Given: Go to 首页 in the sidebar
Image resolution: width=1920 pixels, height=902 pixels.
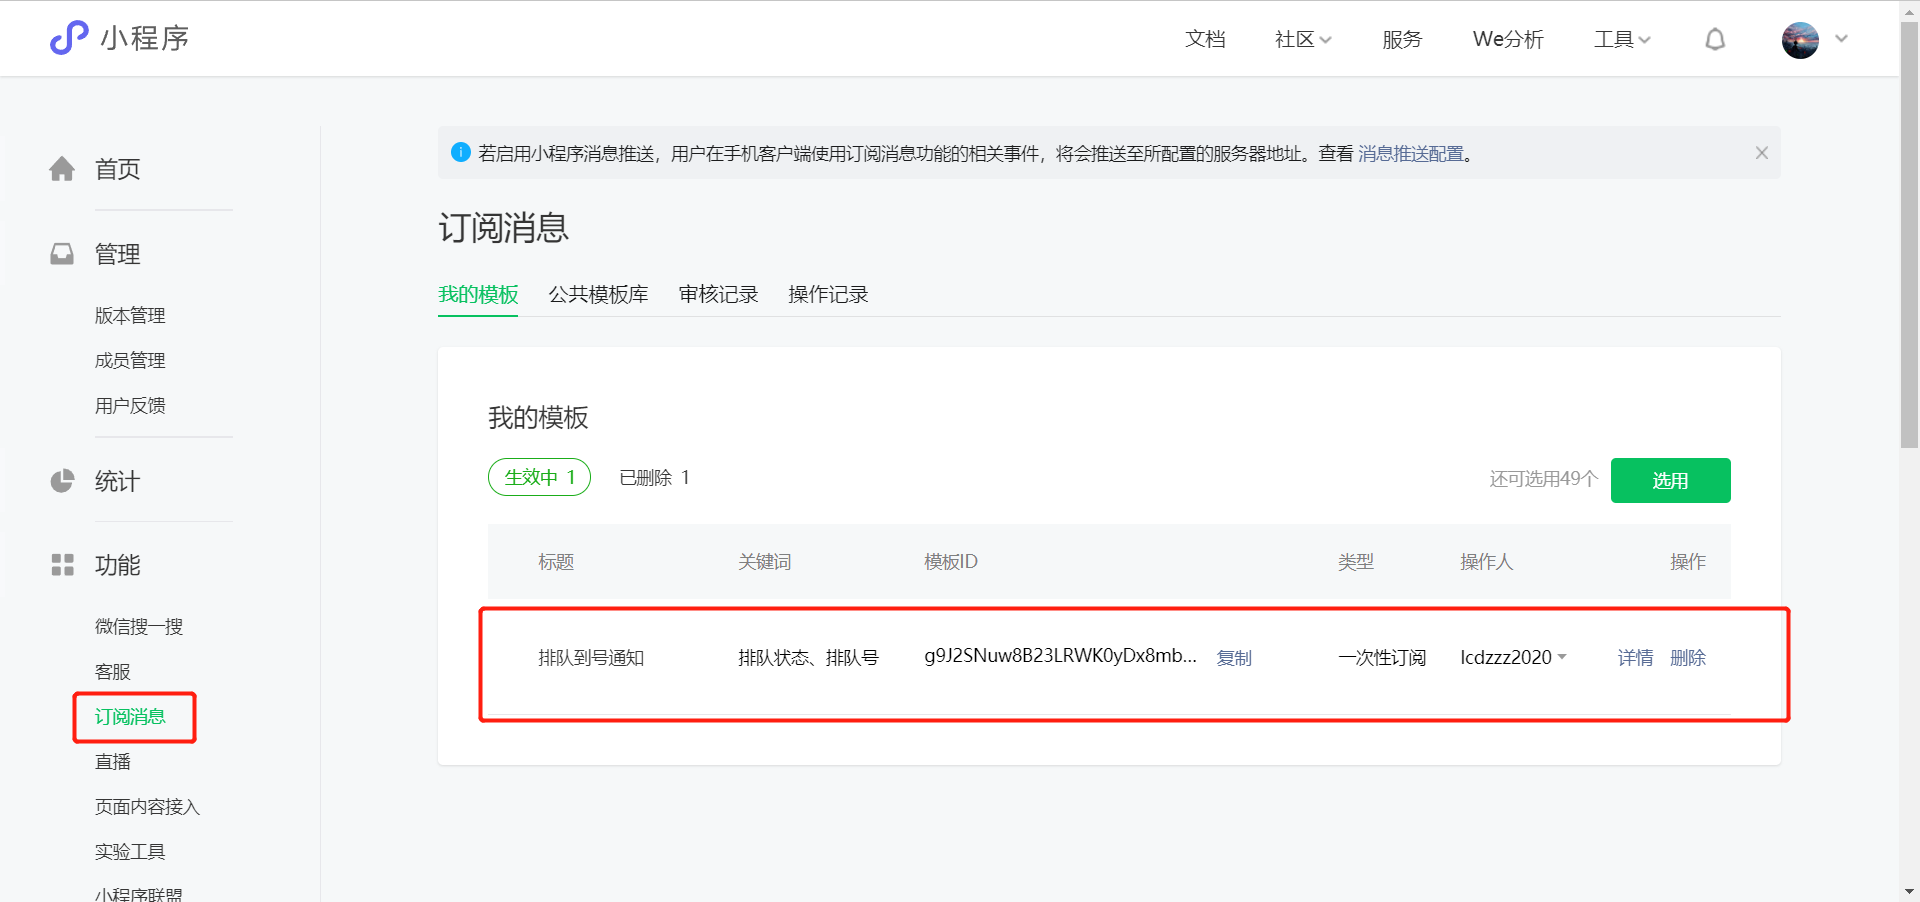Looking at the screenshot, I should [x=117, y=169].
